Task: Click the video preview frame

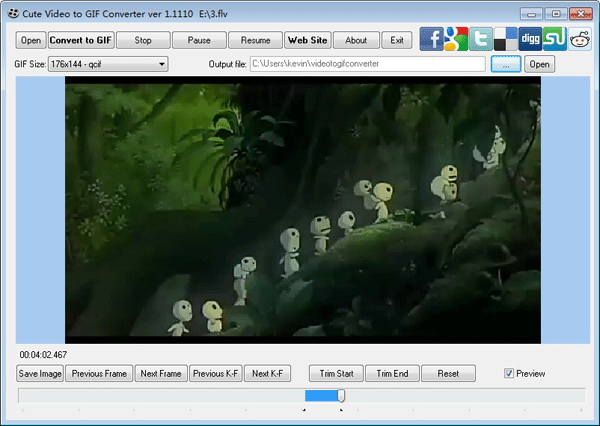Action: click(x=303, y=210)
